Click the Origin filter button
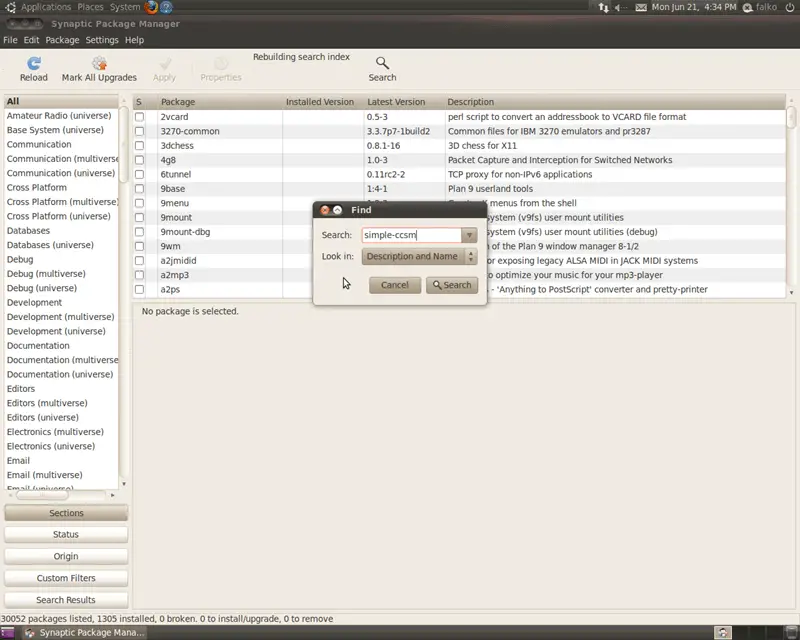Image resolution: width=800 pixels, height=640 pixels. (x=66, y=556)
